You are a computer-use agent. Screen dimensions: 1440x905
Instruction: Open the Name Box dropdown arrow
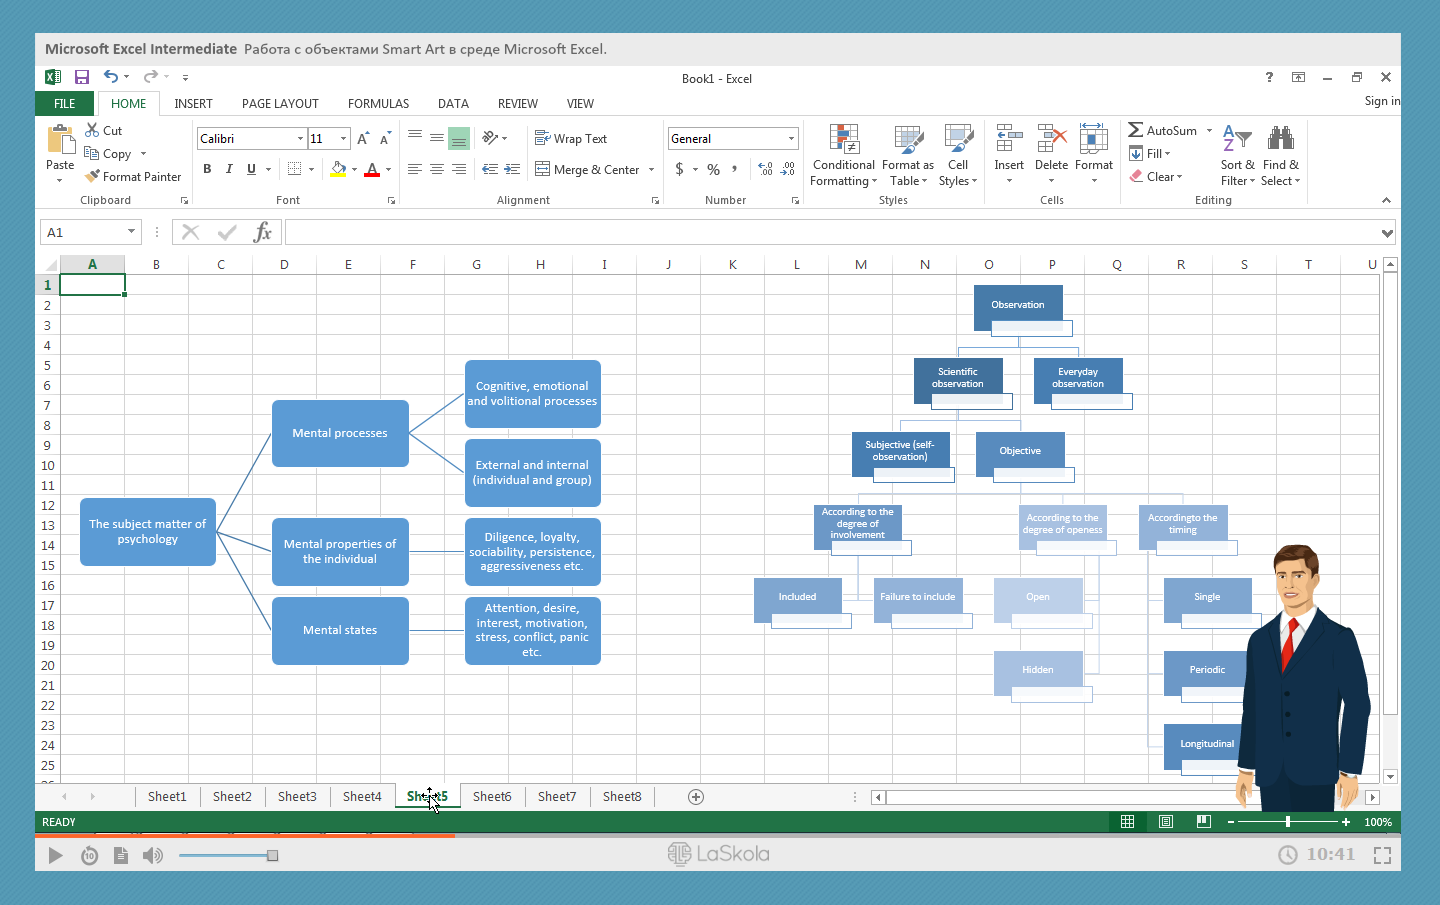pos(131,232)
